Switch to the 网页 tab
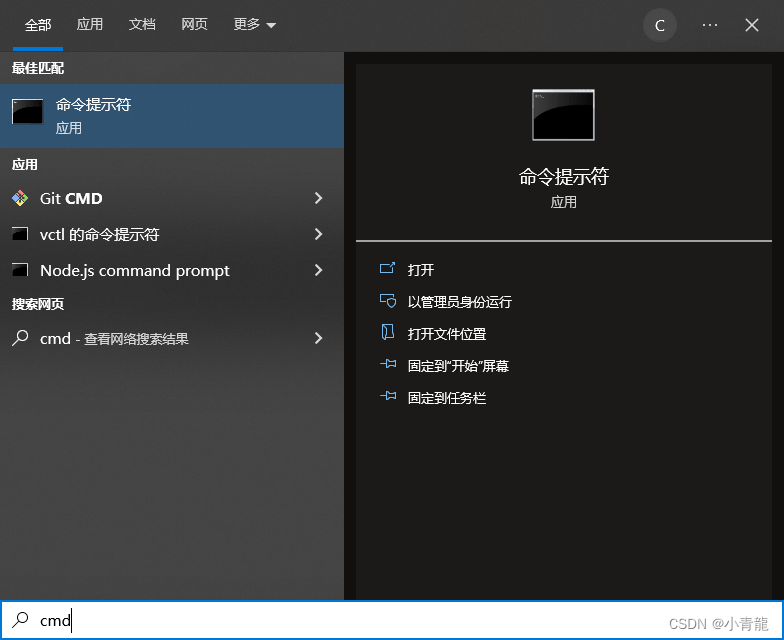784x640 pixels. tap(194, 24)
